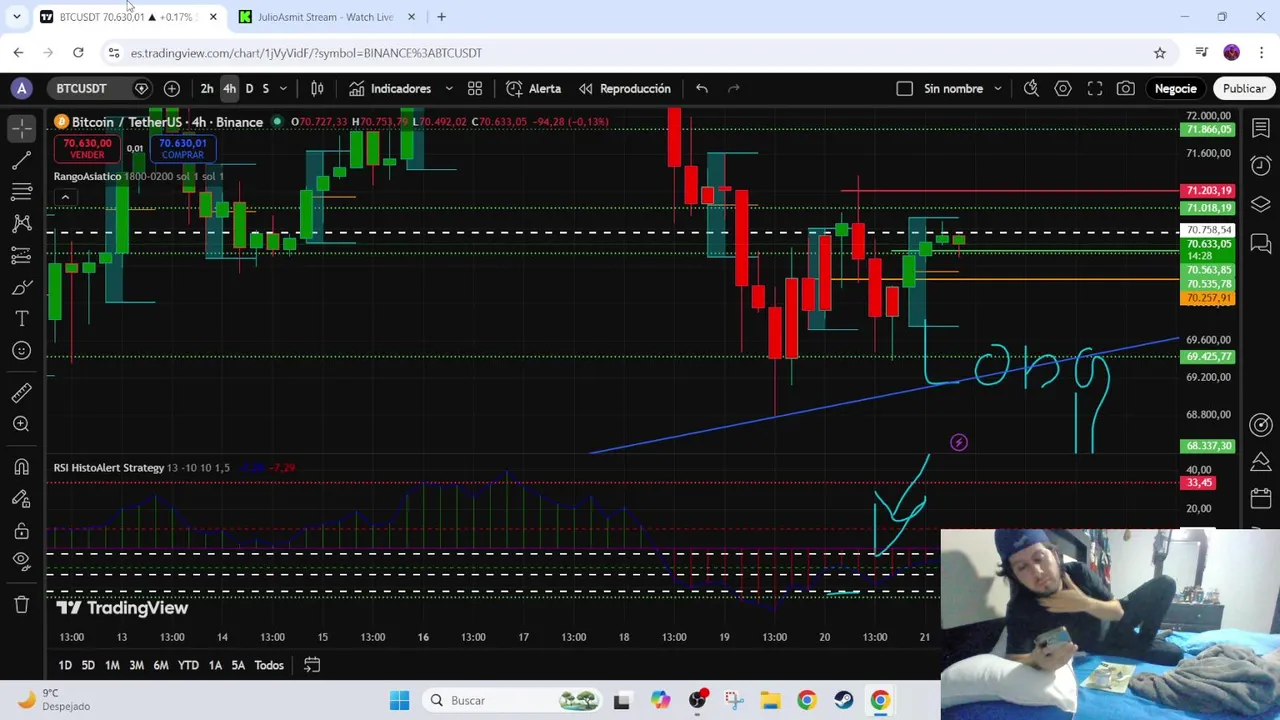The image size is (1280, 720).
Task: Switch to the S weekly timeframe
Action: (265, 89)
